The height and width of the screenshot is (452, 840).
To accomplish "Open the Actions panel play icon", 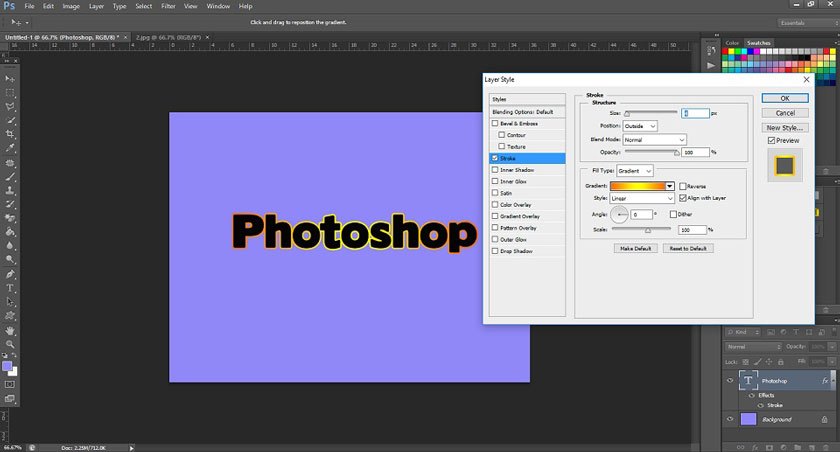I will click(711, 65).
